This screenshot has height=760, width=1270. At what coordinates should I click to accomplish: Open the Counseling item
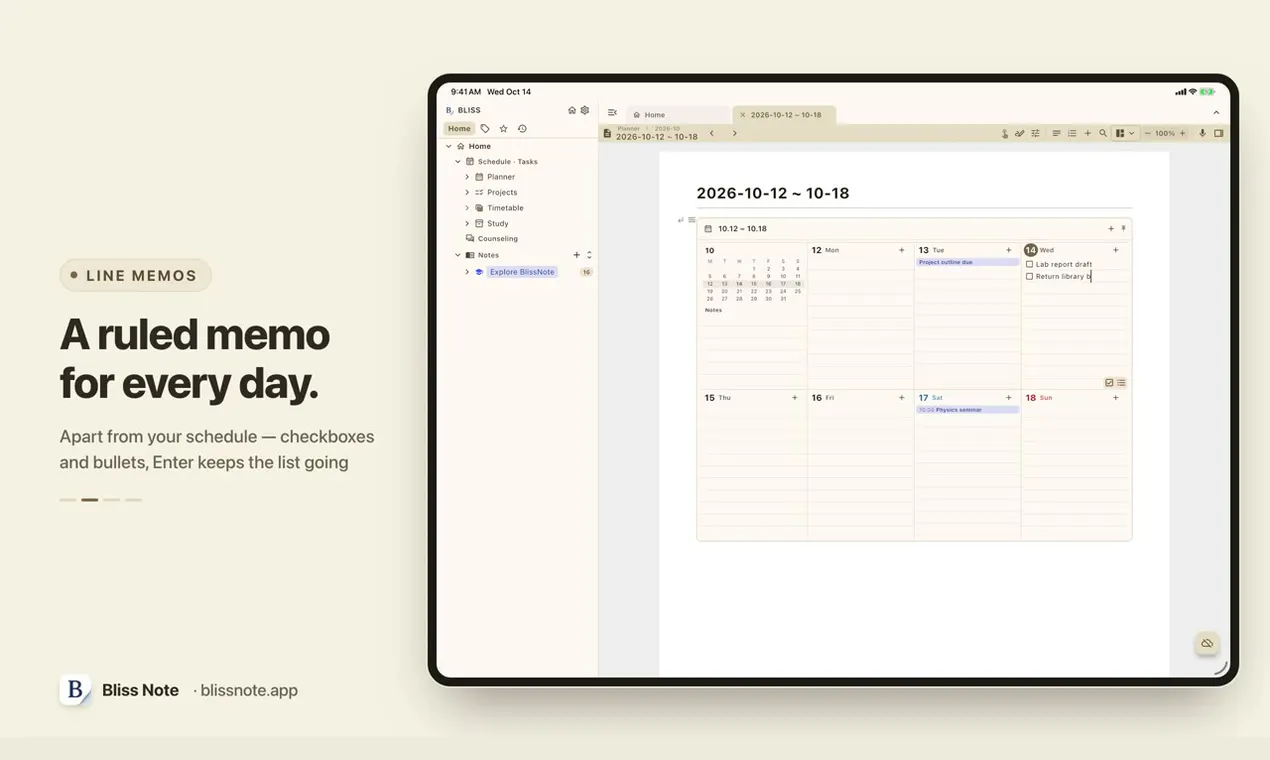(497, 239)
